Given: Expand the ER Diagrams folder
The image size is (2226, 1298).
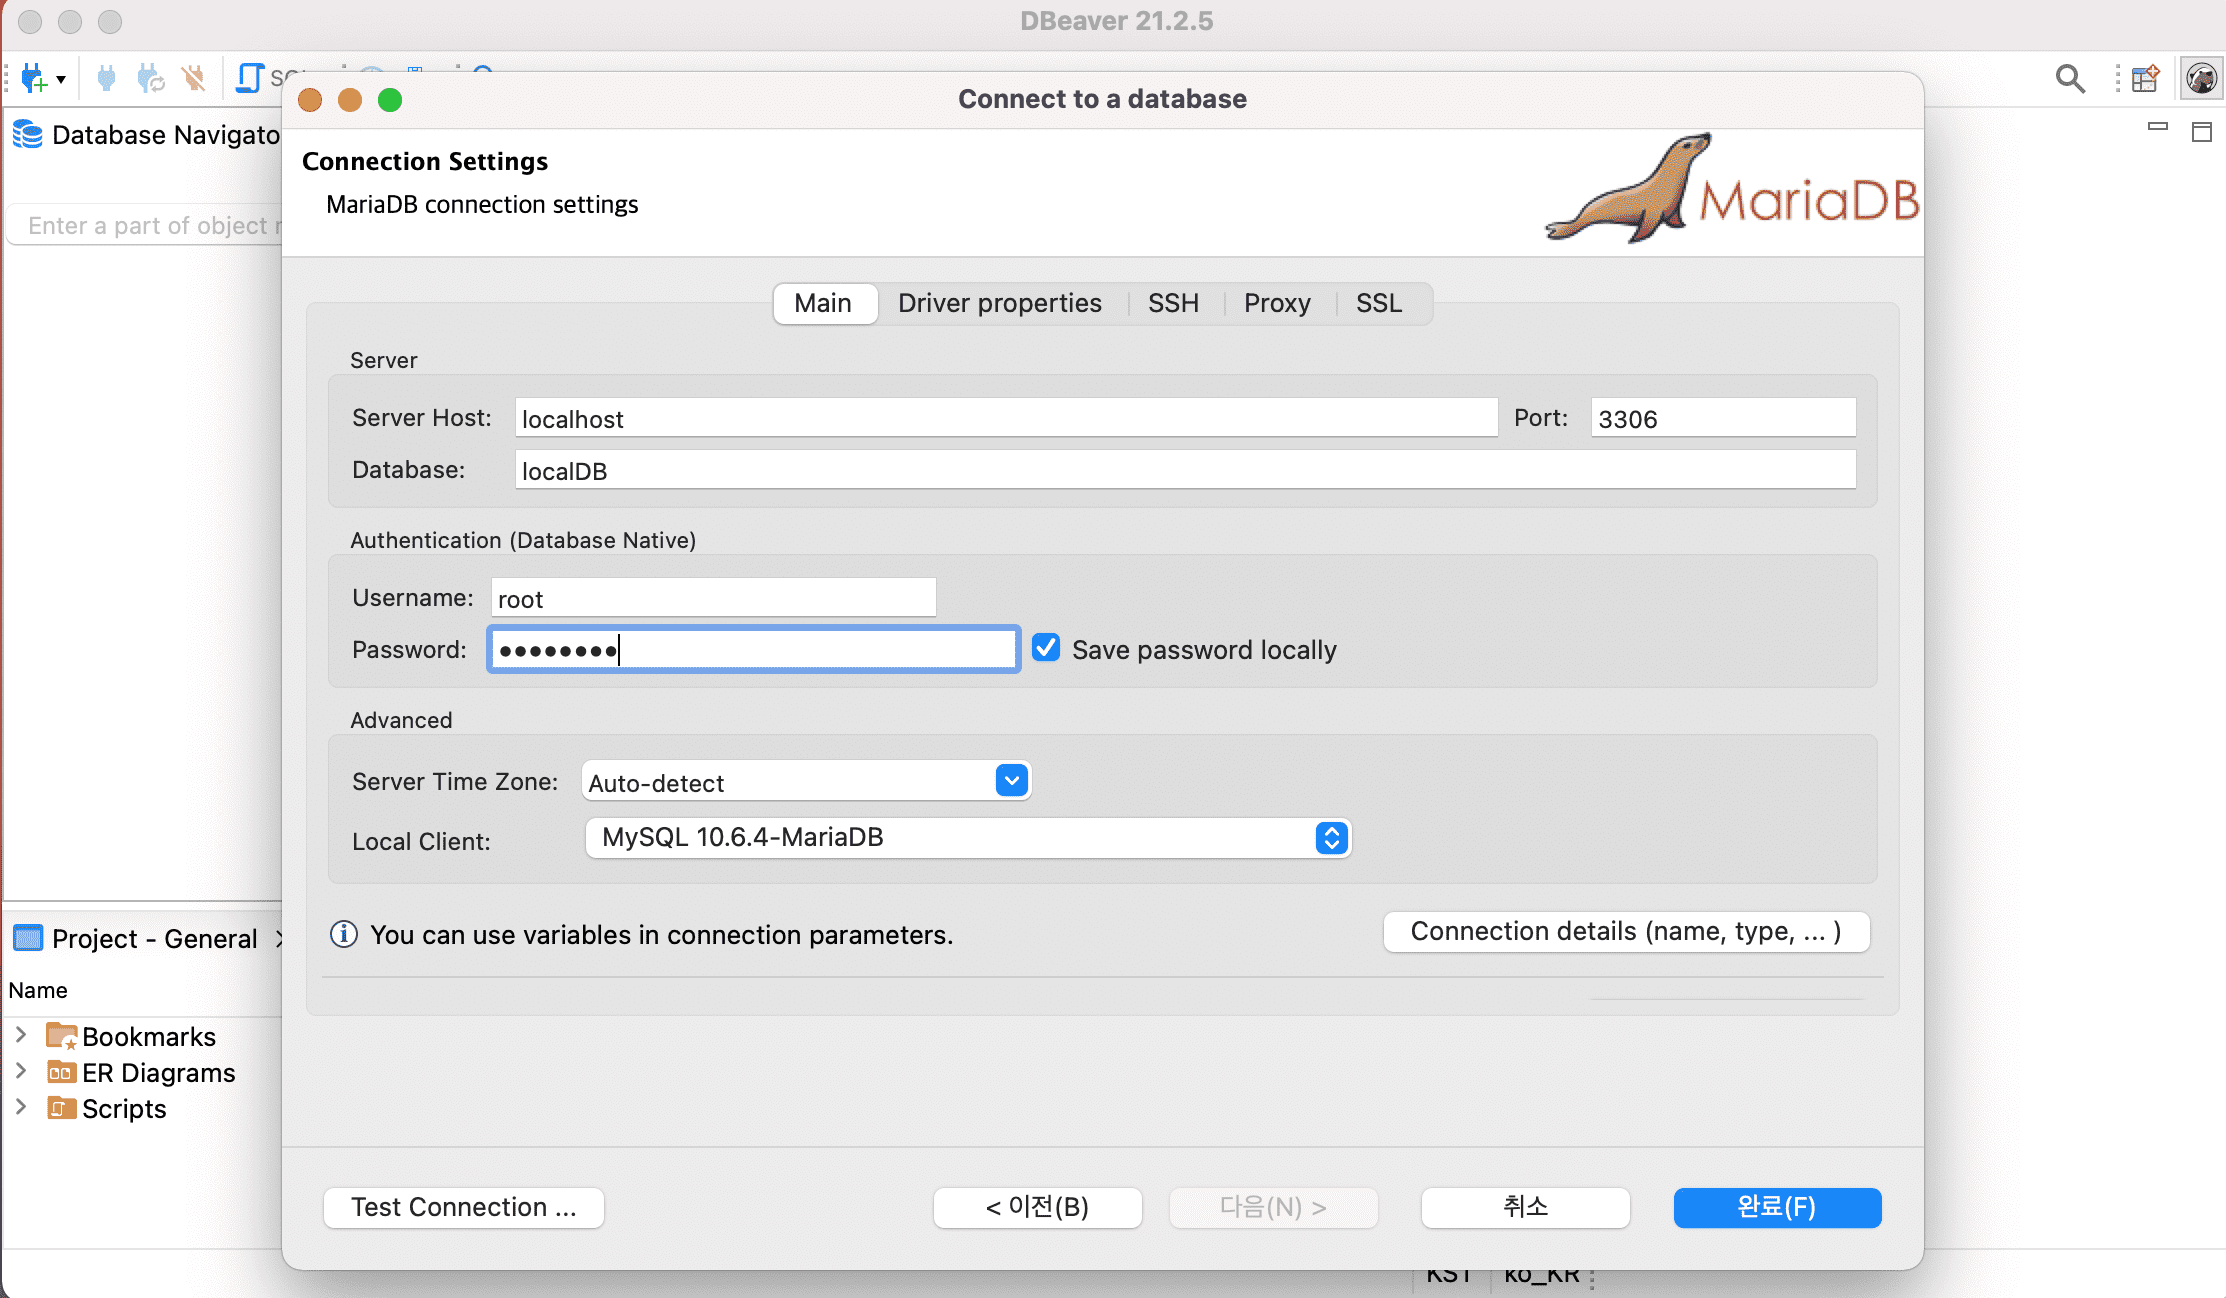Looking at the screenshot, I should (x=20, y=1071).
